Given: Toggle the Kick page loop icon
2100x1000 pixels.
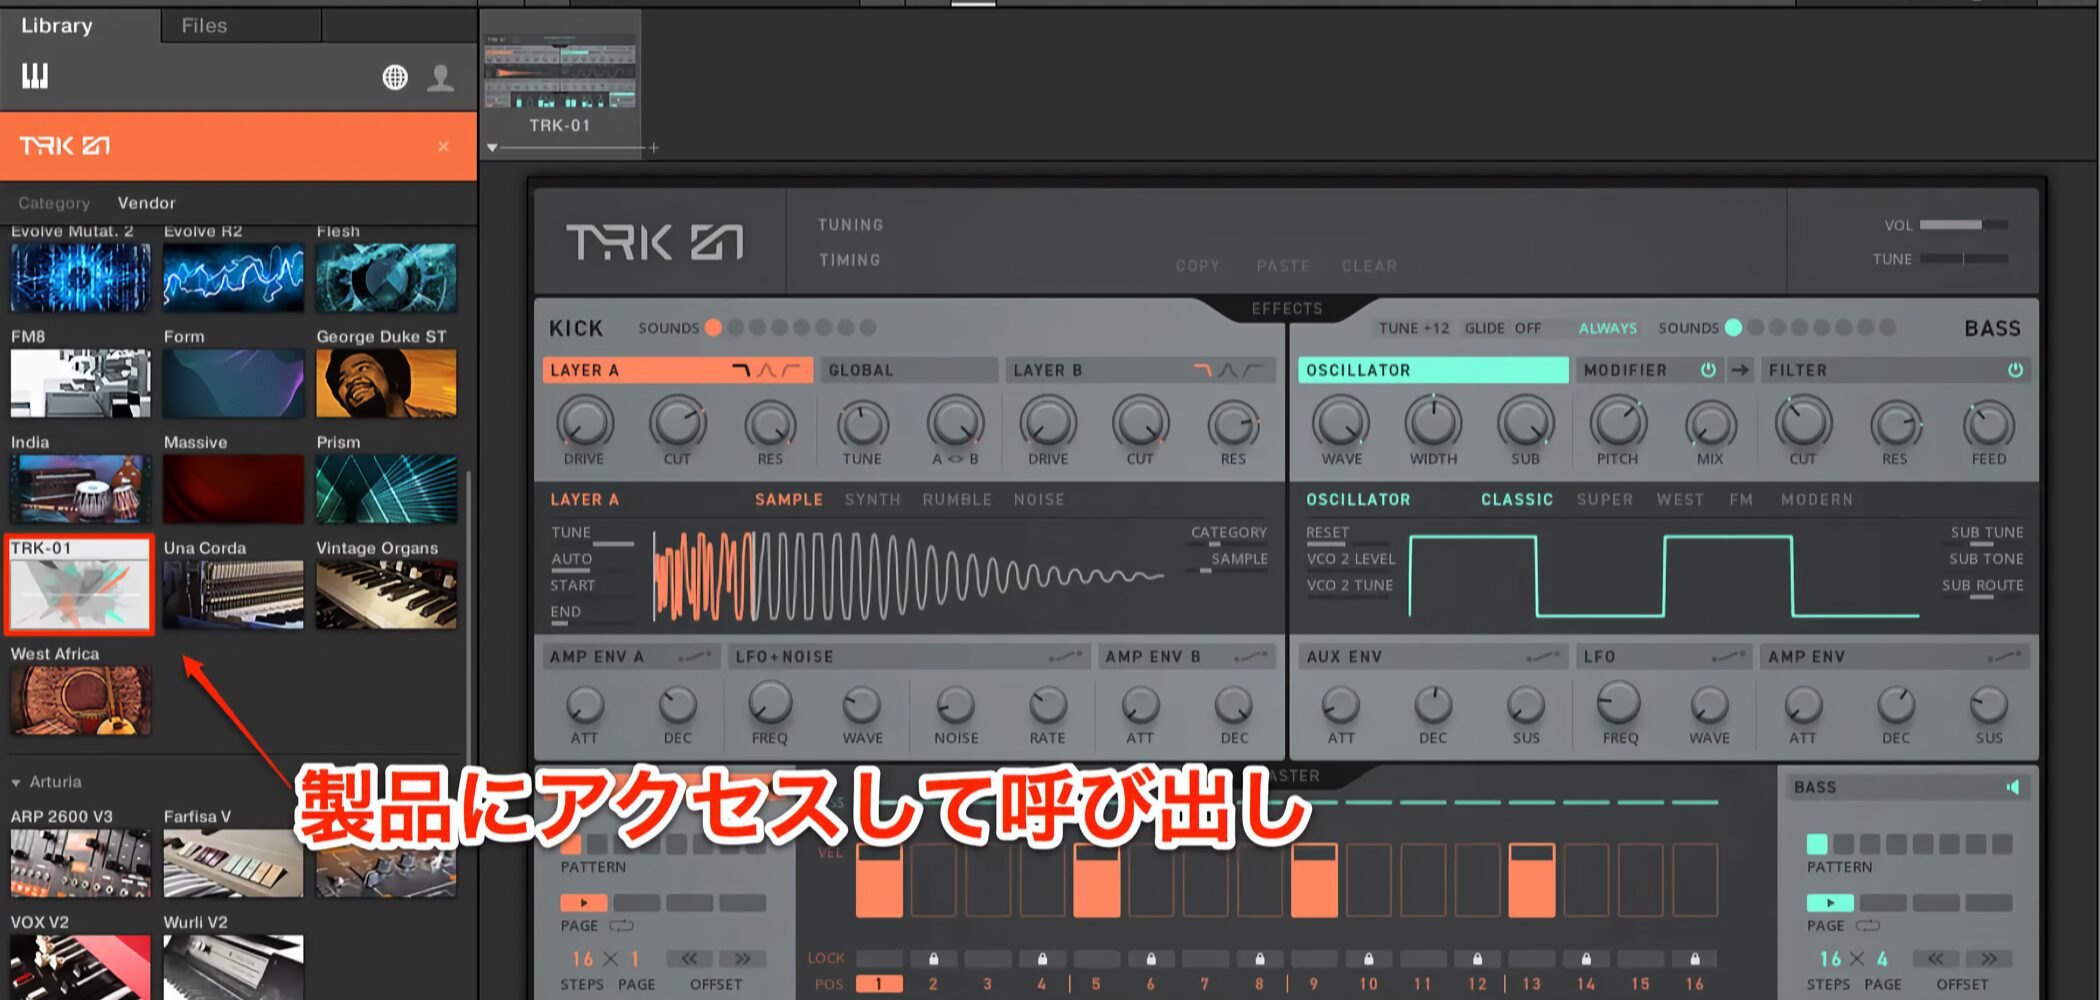Looking at the screenshot, I should pos(622,926).
